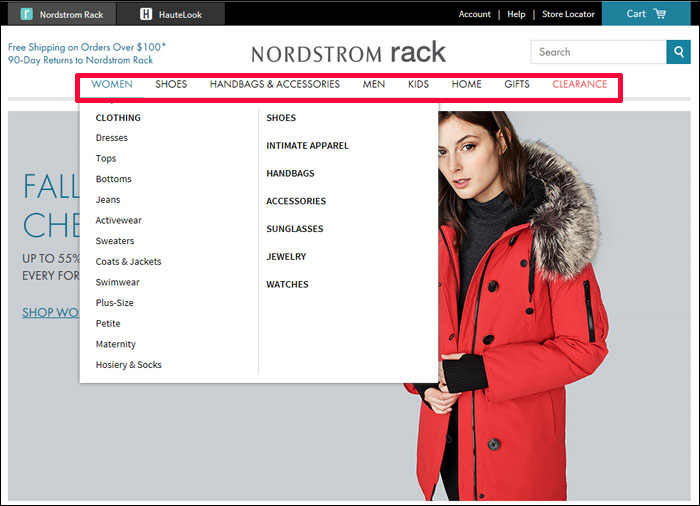
Task: Choose Tops from the Women menu
Action: 106,159
